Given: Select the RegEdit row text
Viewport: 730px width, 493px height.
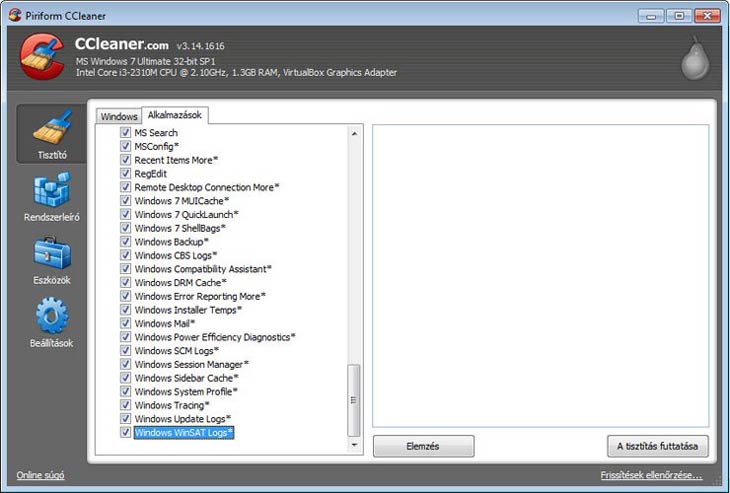Looking at the screenshot, I should click(150, 174).
